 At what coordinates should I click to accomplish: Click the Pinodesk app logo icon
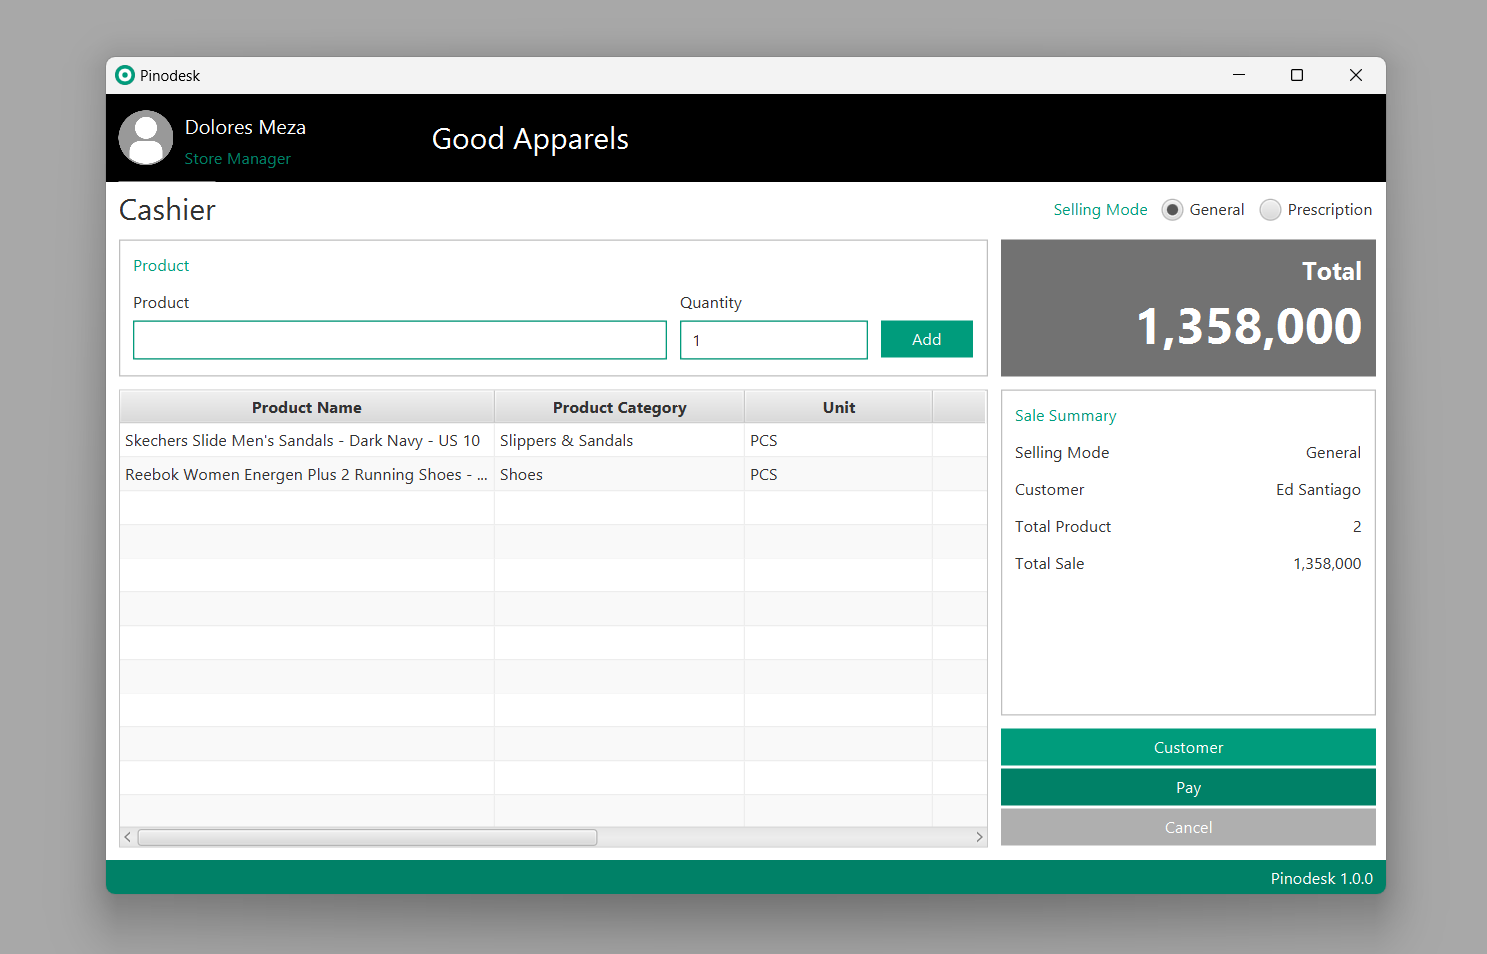click(125, 75)
